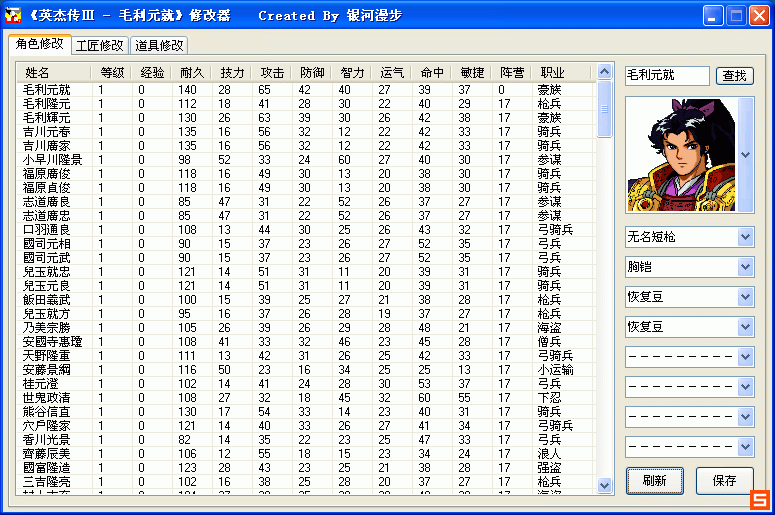Click the 查找 search button
This screenshot has width=775, height=515.
coord(734,76)
